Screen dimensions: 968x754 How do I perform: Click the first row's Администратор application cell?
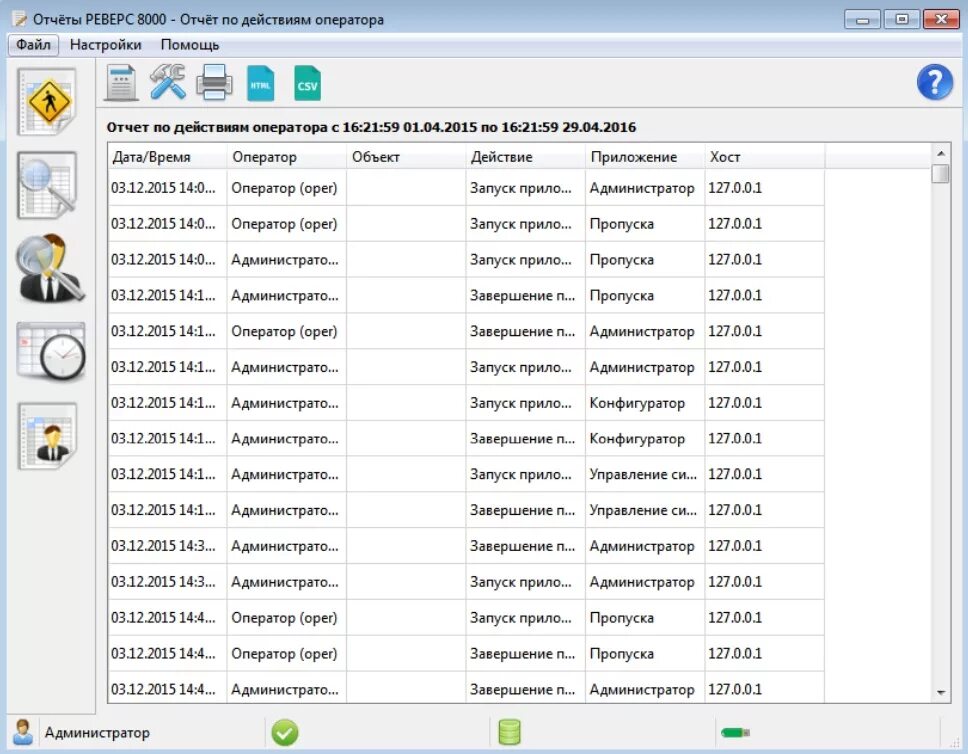[x=645, y=188]
